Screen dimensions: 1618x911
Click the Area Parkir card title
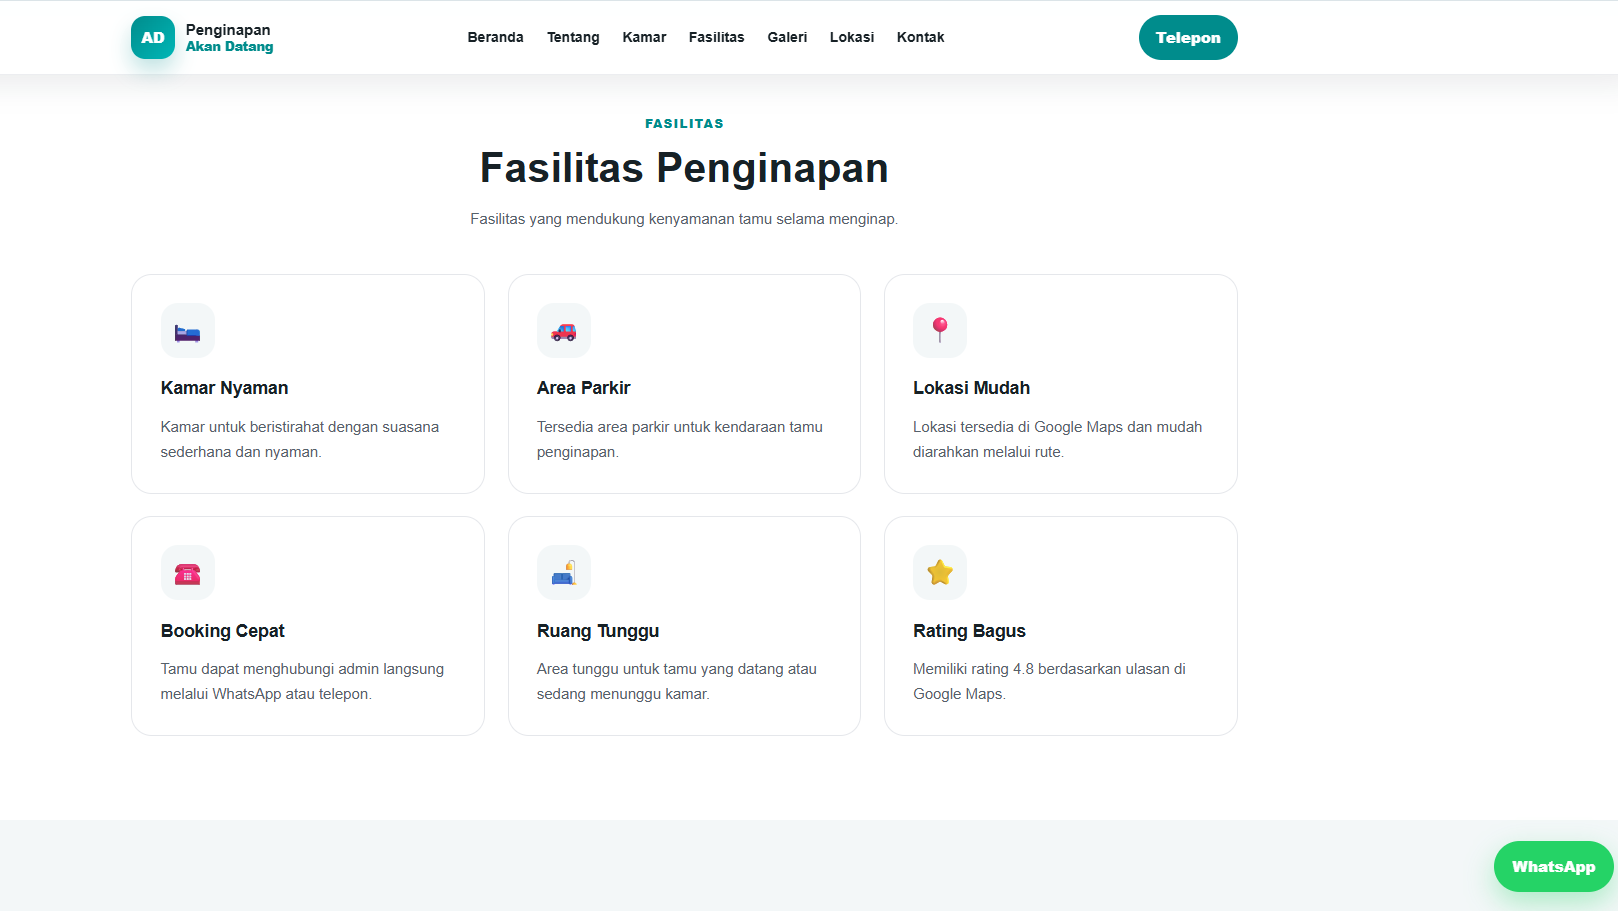(x=584, y=388)
